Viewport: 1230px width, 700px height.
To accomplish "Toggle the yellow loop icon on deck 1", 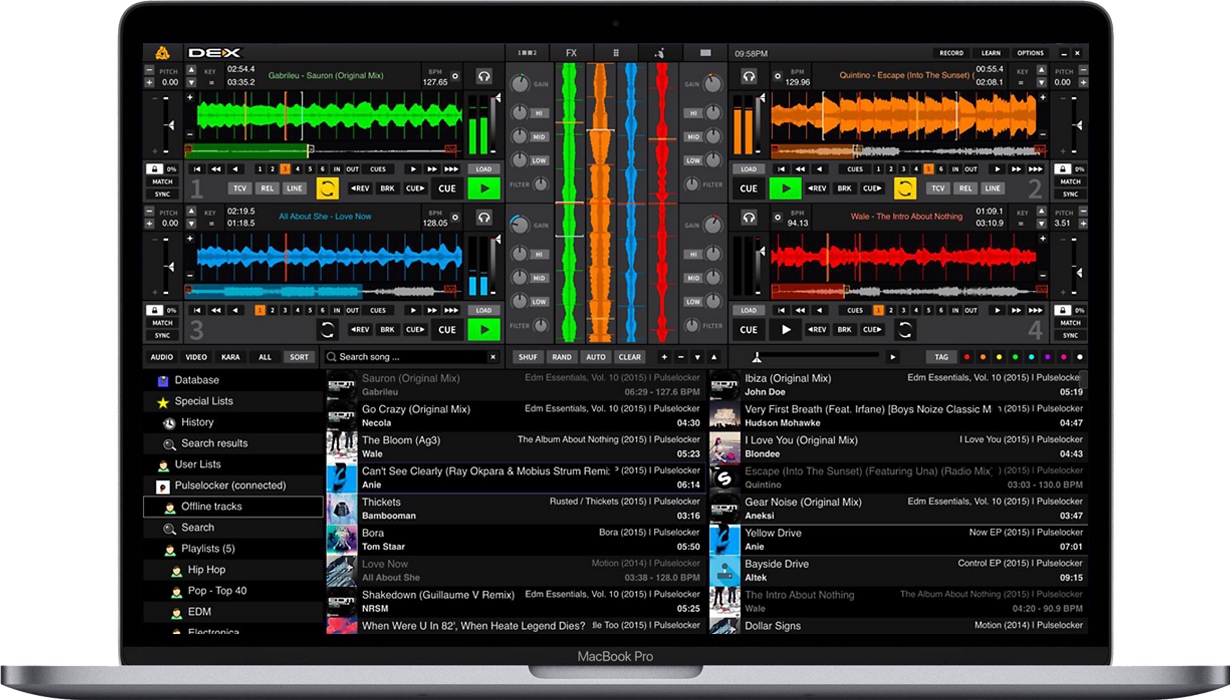I will point(327,188).
